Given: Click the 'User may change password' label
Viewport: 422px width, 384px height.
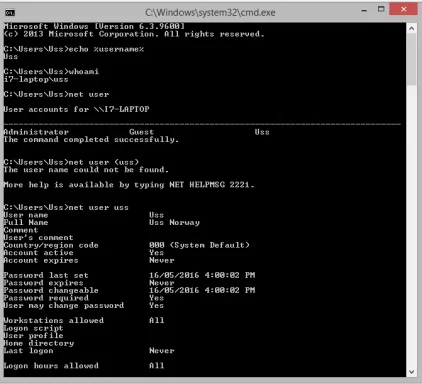Looking at the screenshot, I should pyautogui.click(x=64, y=305).
